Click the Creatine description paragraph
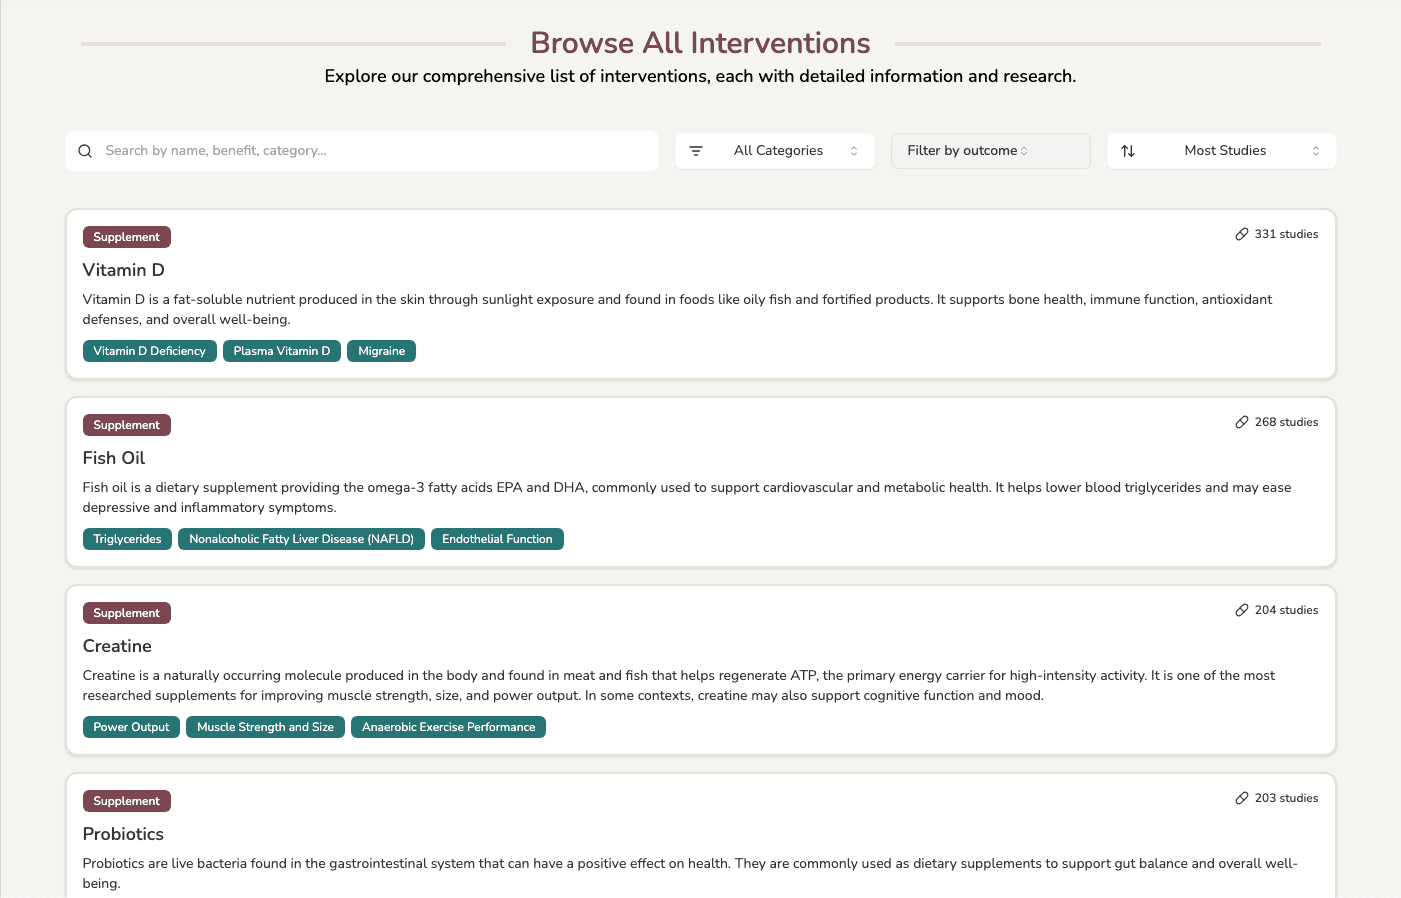Screen dimensions: 1401x898 pos(679,685)
